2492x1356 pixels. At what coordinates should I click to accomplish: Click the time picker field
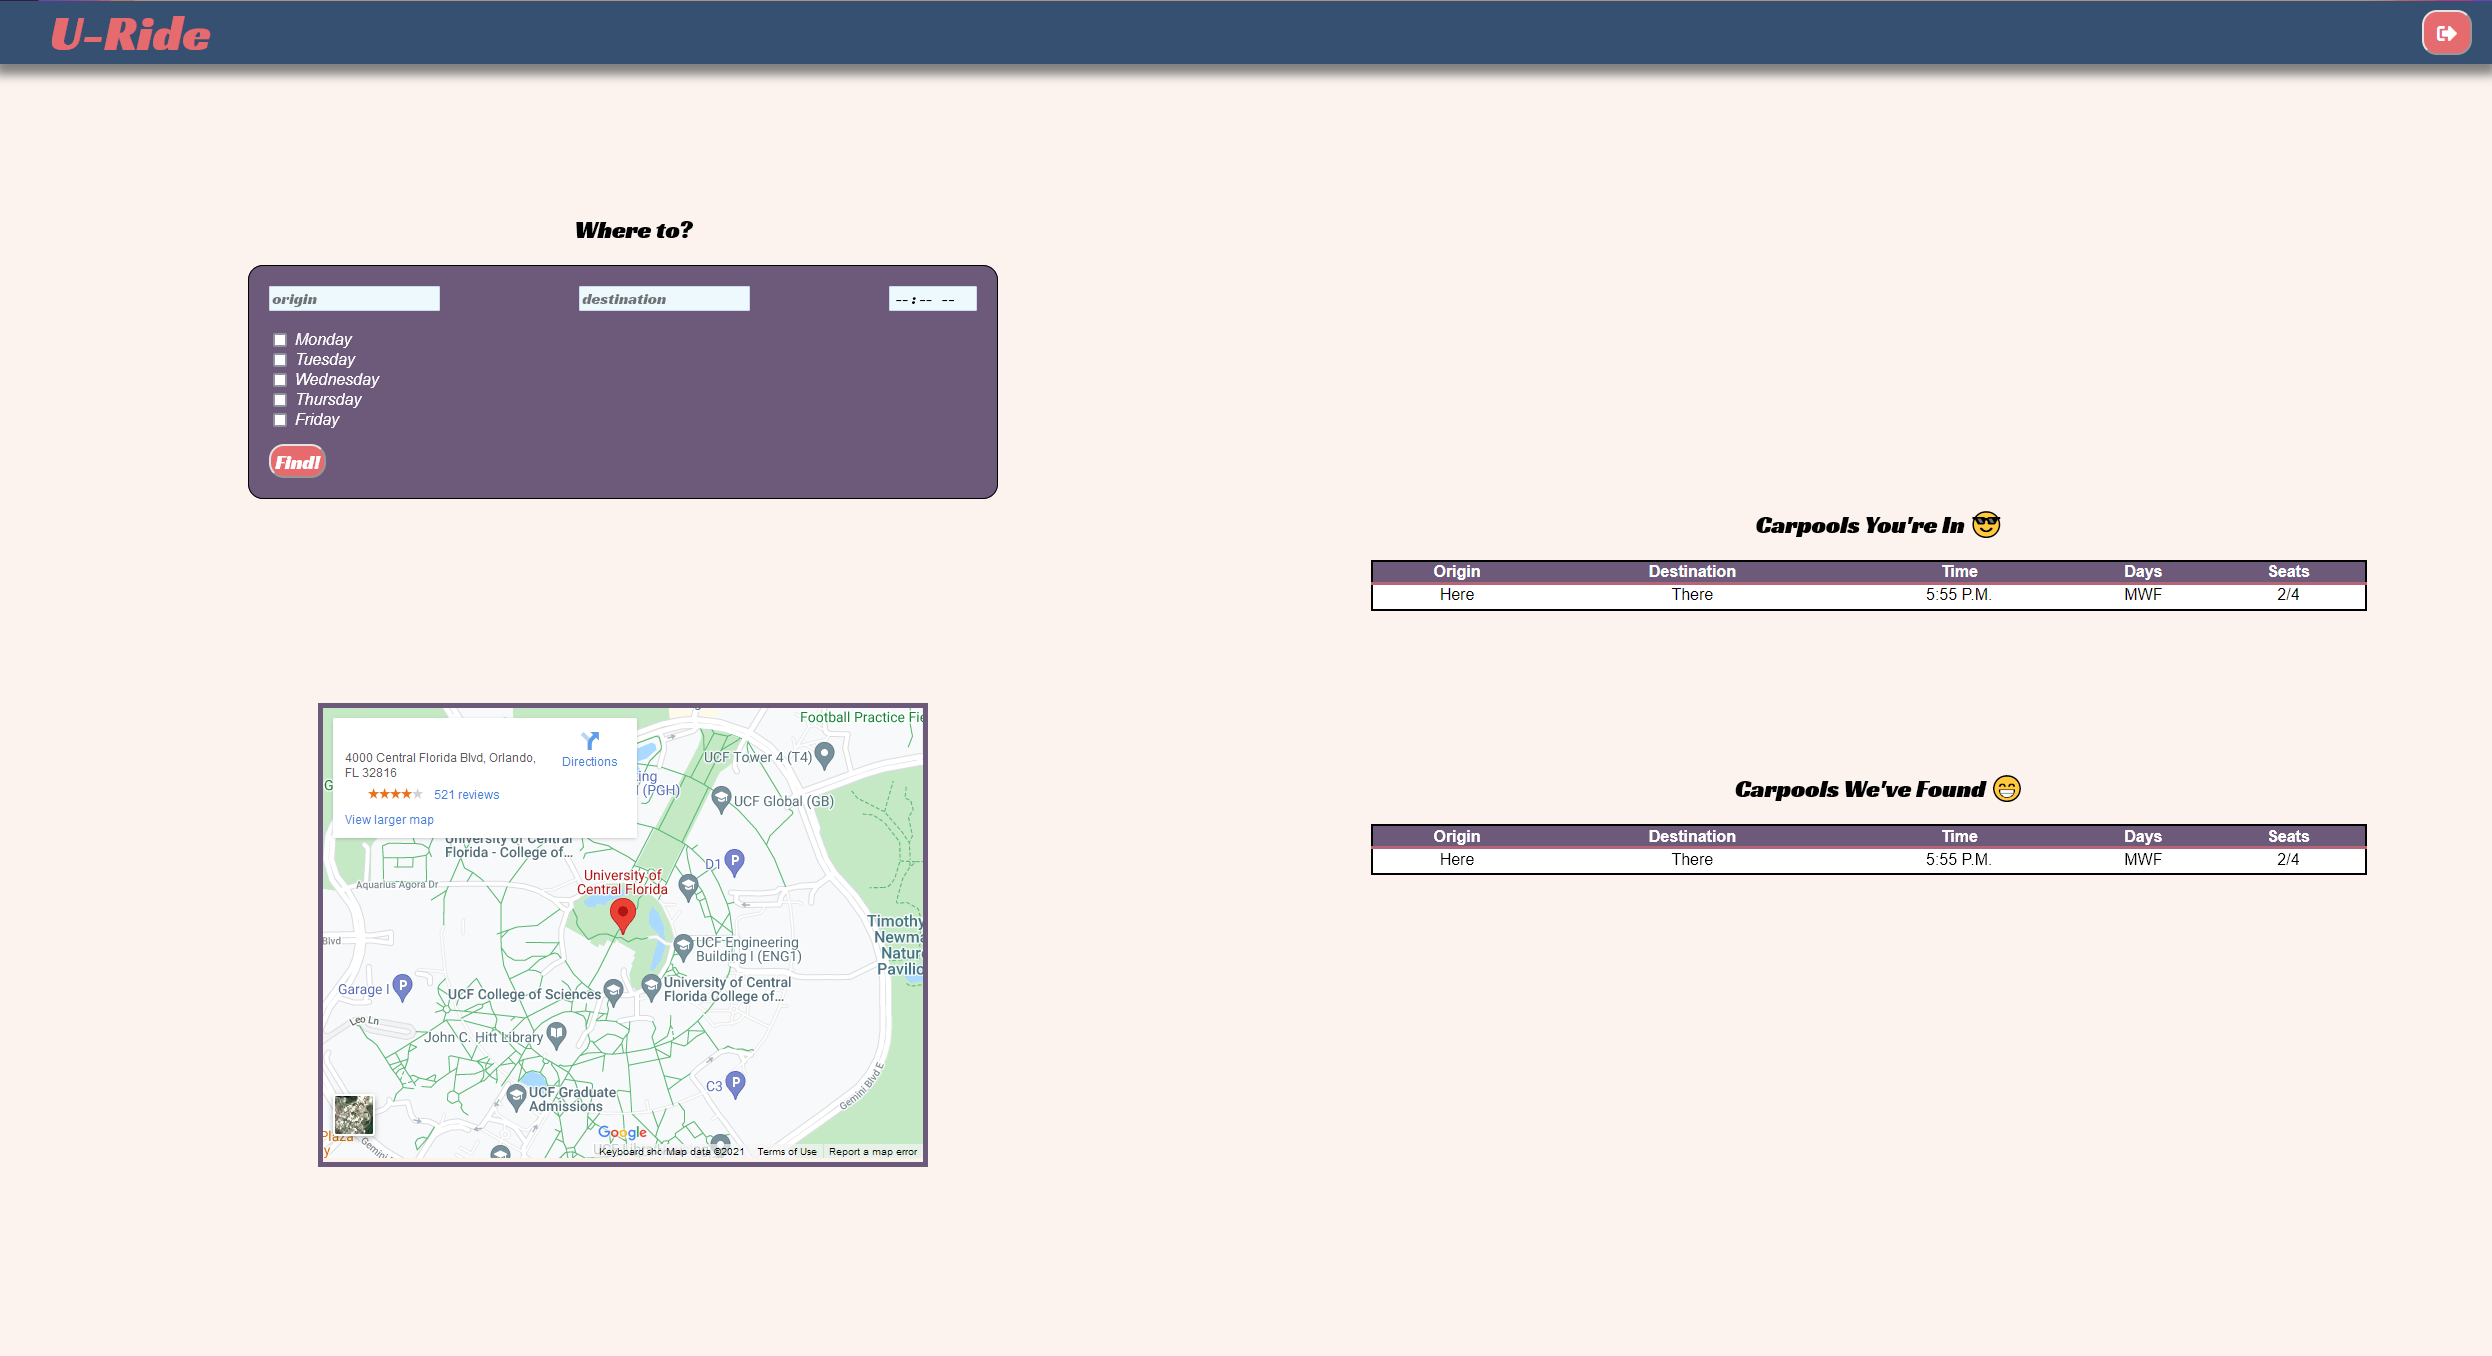(932, 299)
